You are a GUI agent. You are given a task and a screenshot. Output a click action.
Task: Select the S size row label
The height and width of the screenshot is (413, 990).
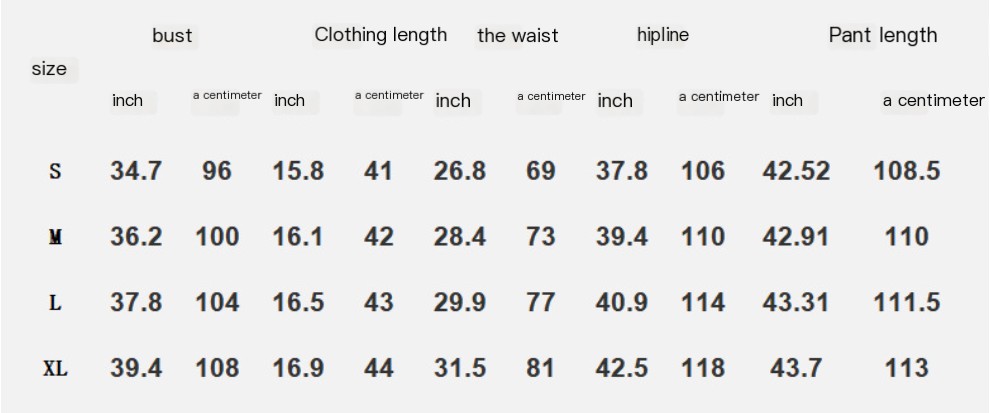[x=56, y=171]
